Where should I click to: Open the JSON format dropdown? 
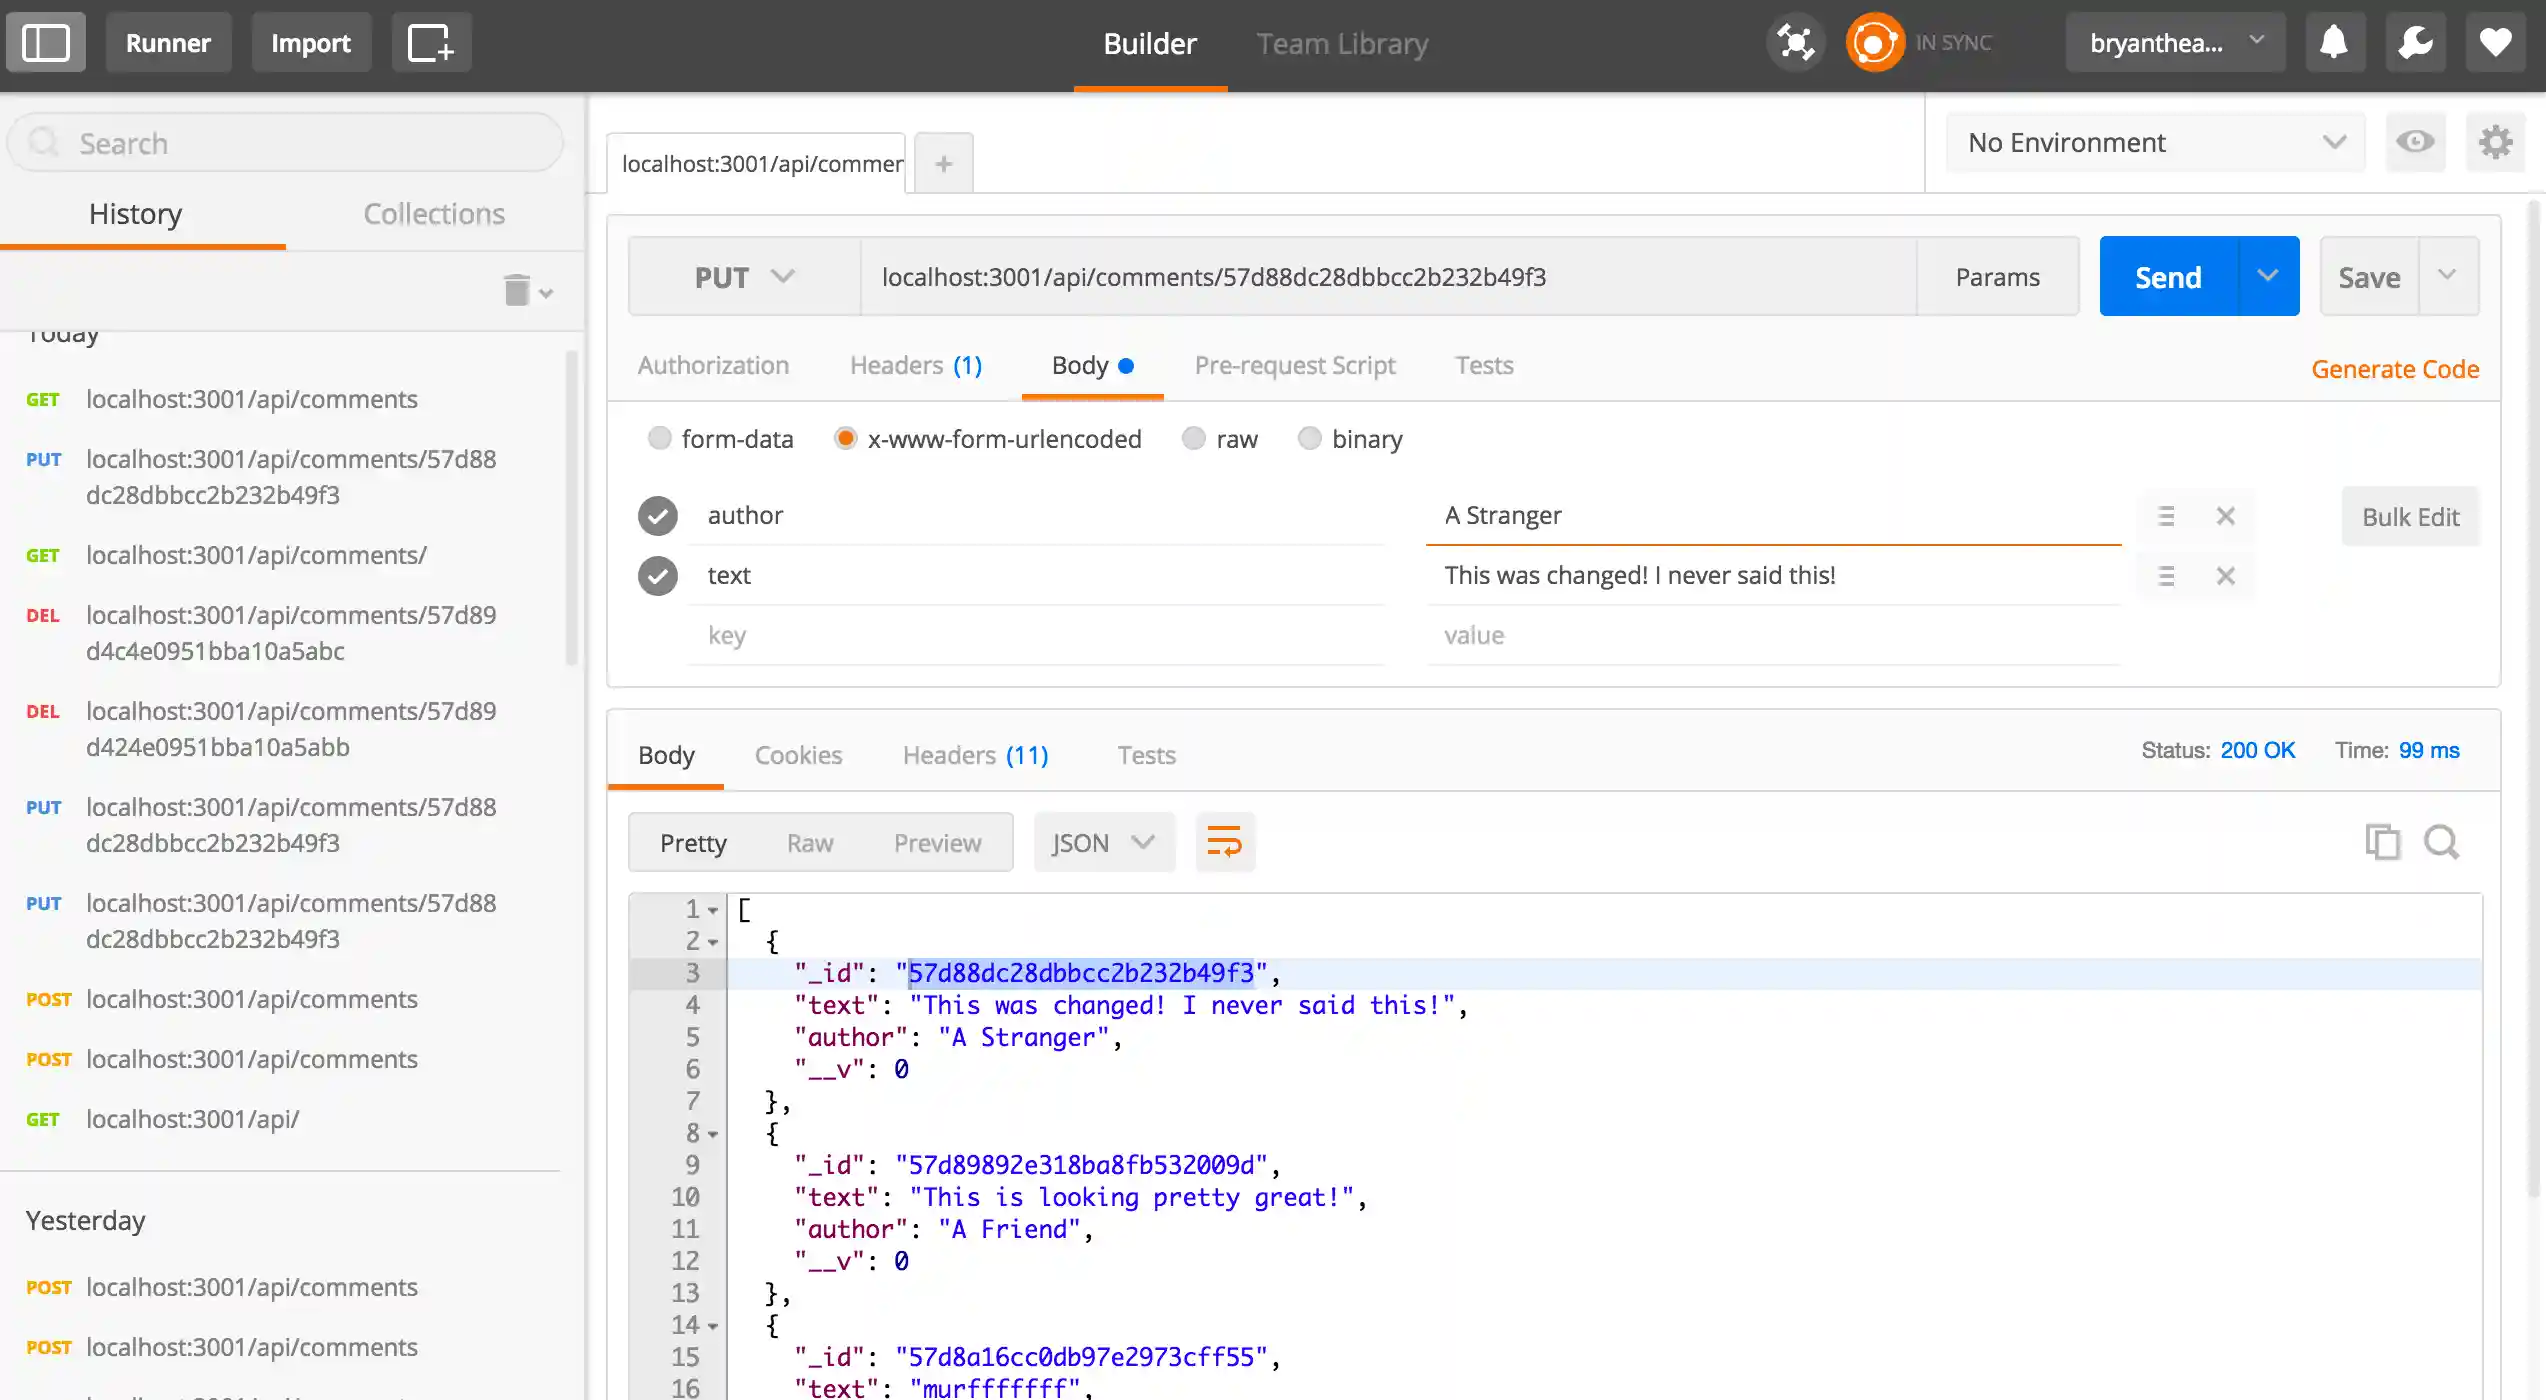(x=1103, y=842)
